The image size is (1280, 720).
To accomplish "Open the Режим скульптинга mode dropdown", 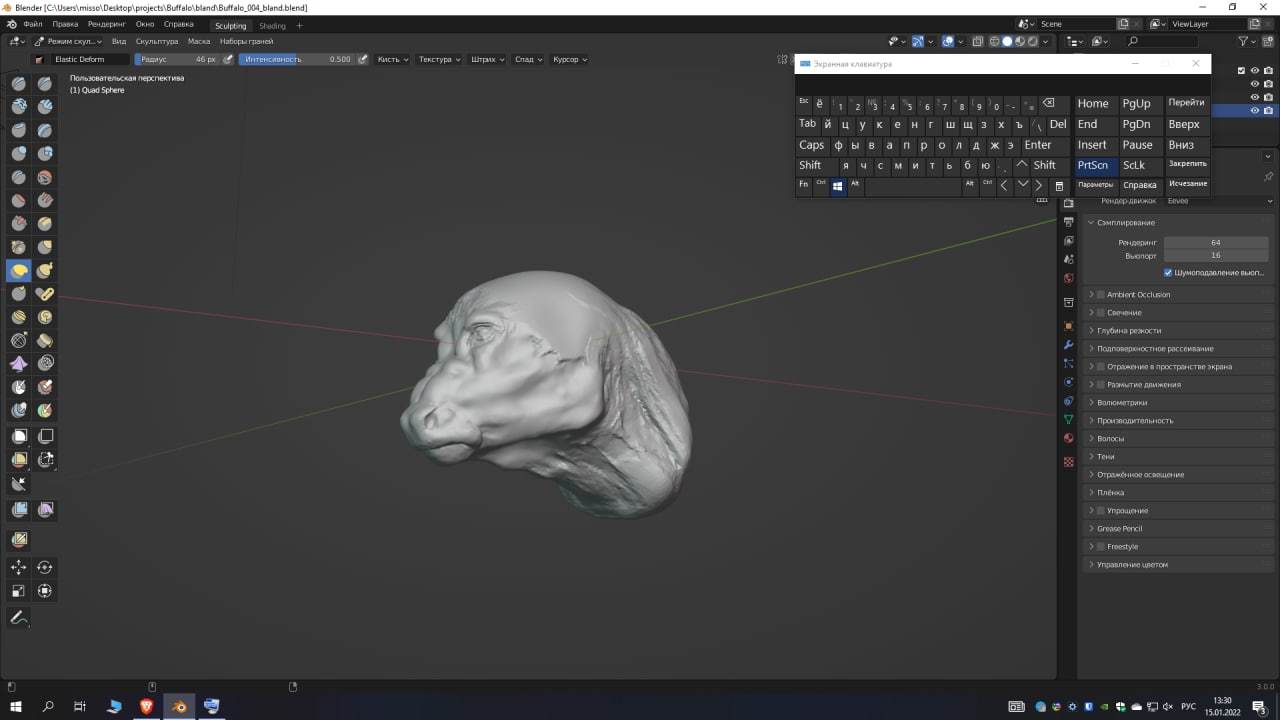I will 68,41.
